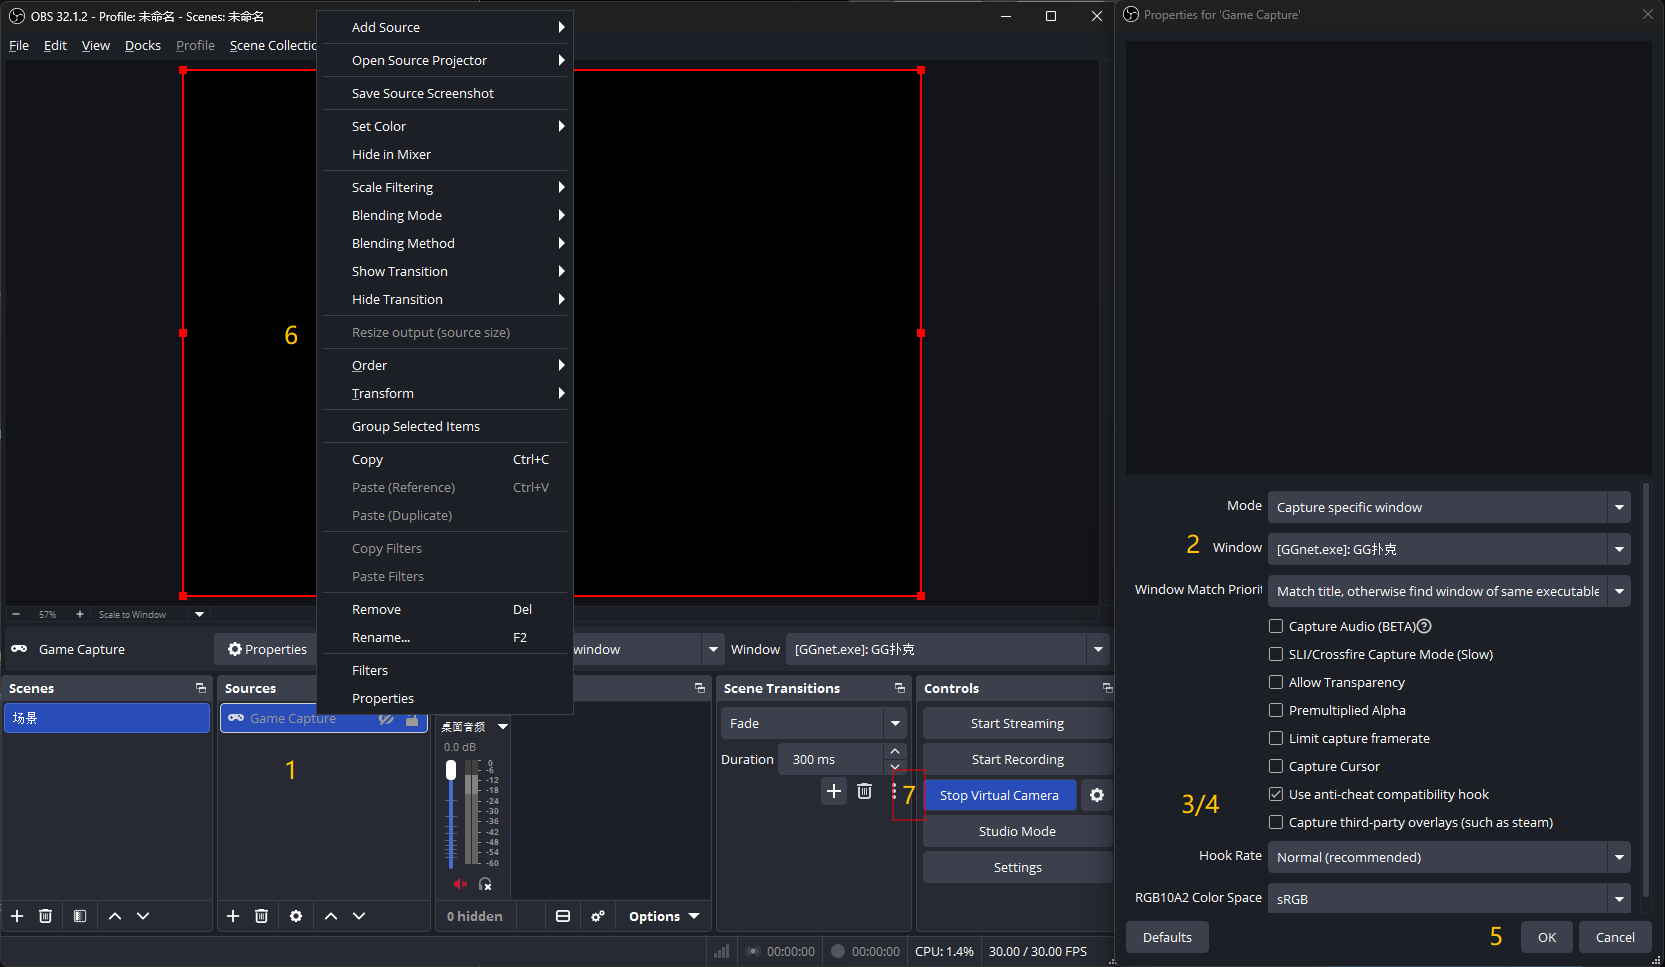This screenshot has width=1665, height=967.
Task: Move source down in the Sources list
Action: click(359, 916)
